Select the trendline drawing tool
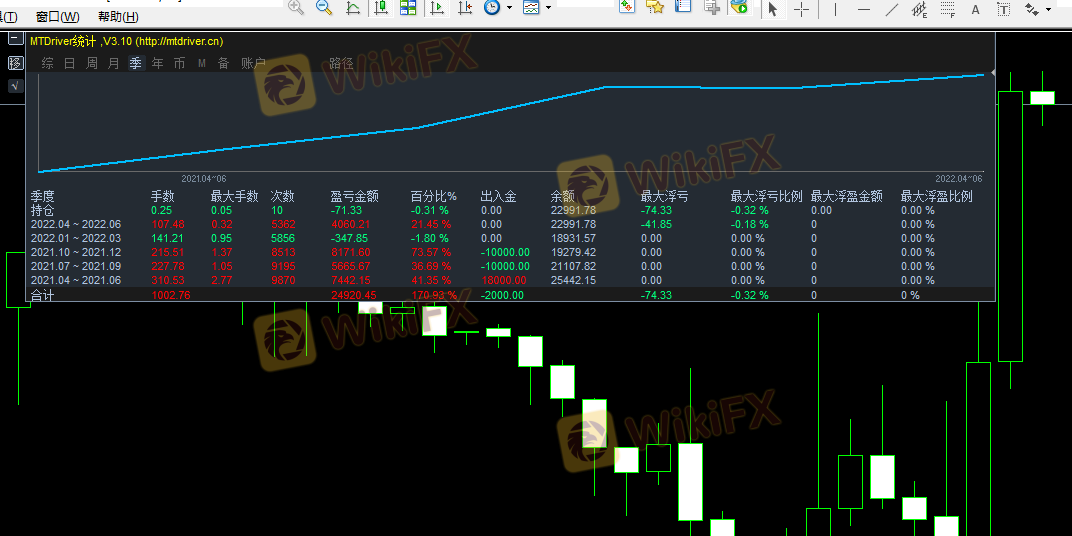This screenshot has height=536, width=1072. (x=892, y=9)
